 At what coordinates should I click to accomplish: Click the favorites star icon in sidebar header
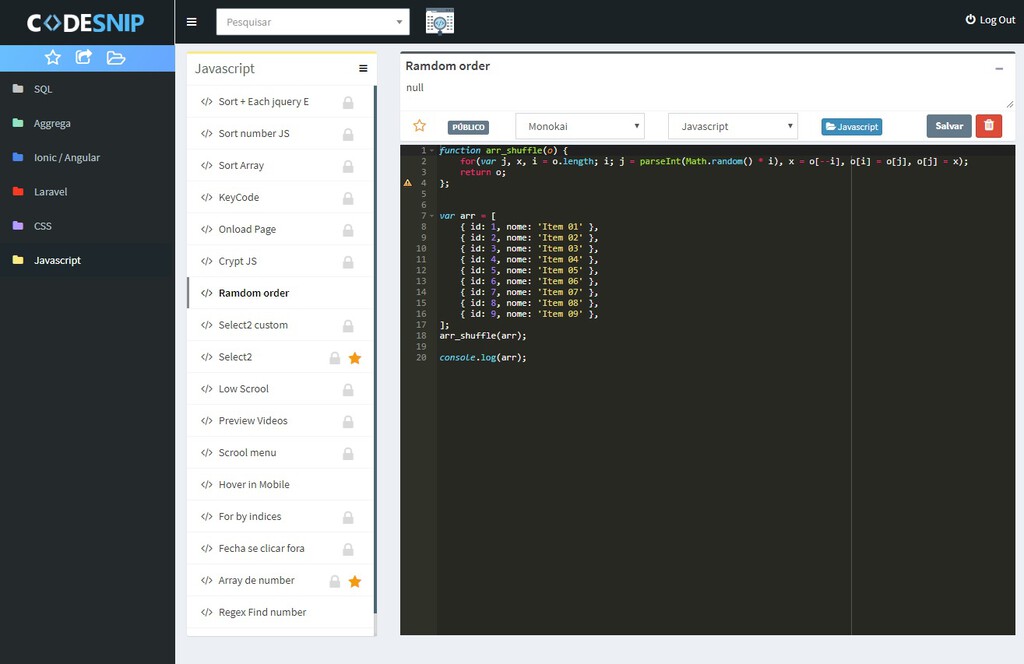tap(53, 58)
